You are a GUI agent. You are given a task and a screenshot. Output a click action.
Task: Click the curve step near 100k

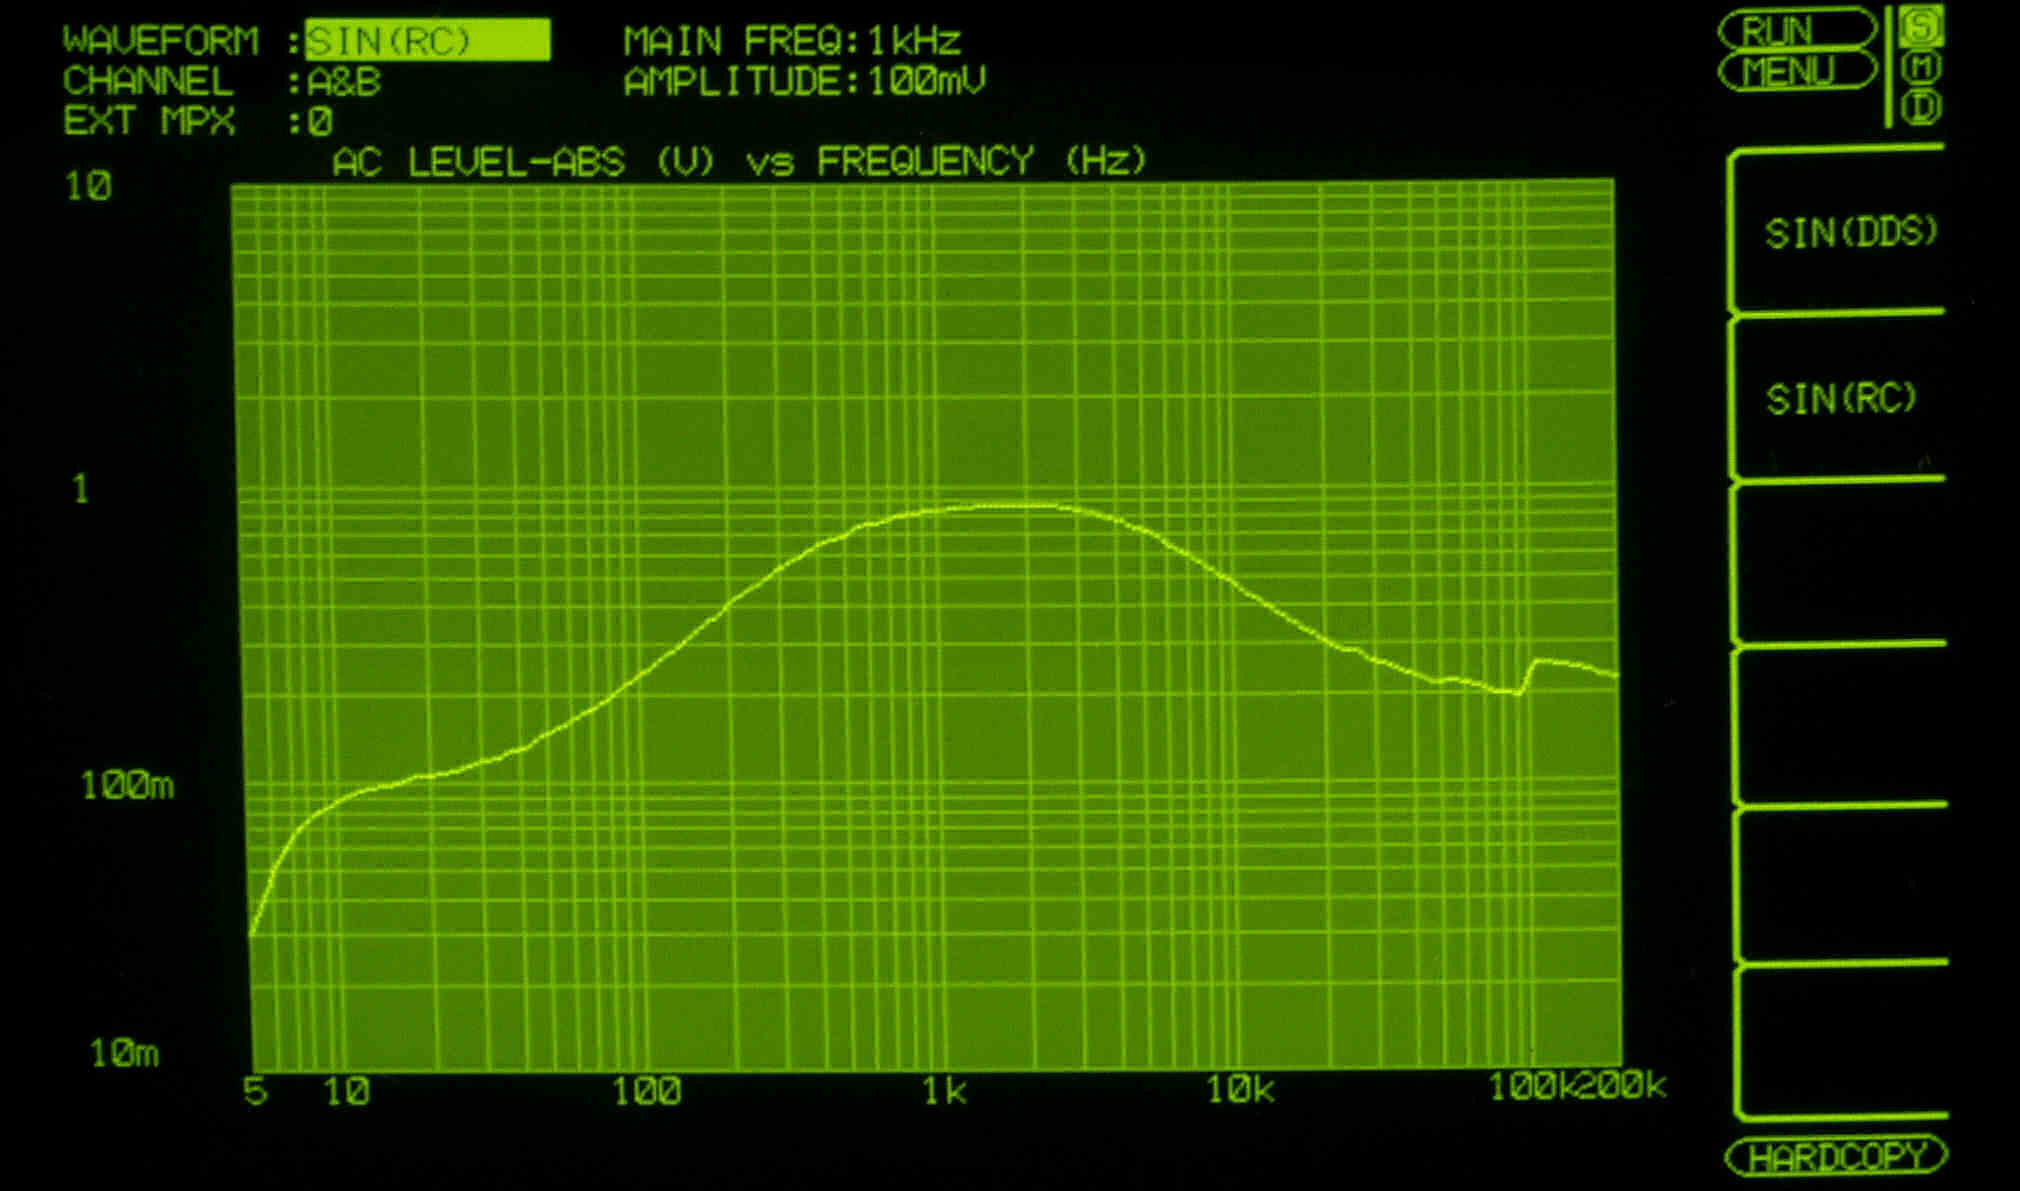click(1527, 675)
